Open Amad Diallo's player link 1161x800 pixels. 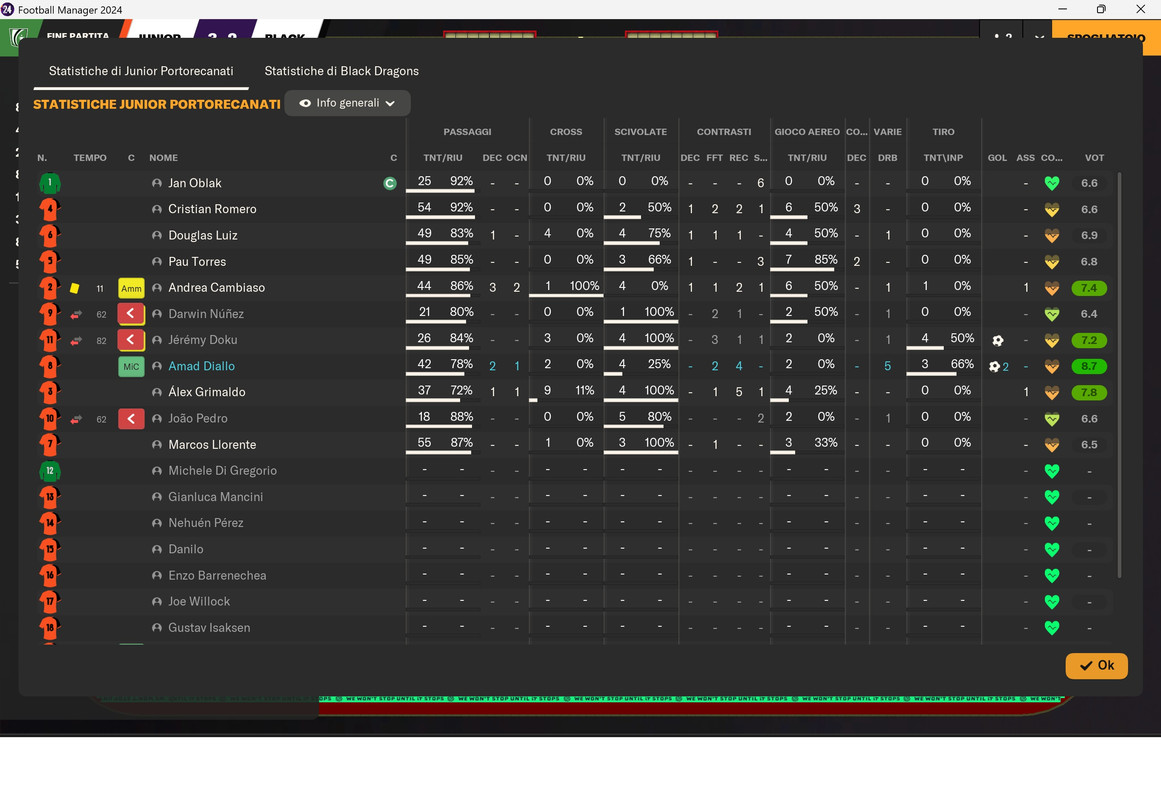tap(201, 366)
